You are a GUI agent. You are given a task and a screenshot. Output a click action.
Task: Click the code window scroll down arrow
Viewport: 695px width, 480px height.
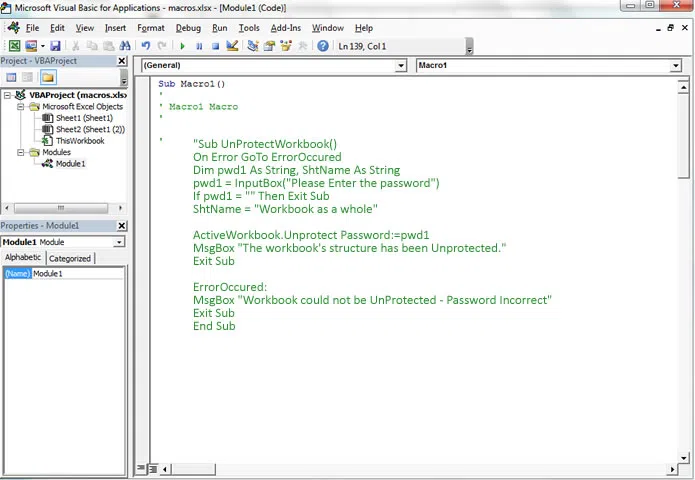pyautogui.click(x=683, y=458)
